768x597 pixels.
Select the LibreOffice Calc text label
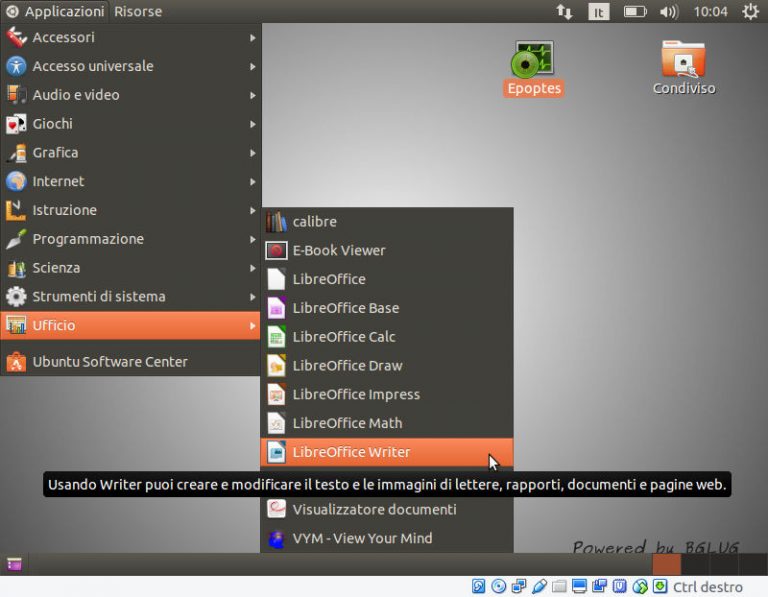[x=344, y=337]
